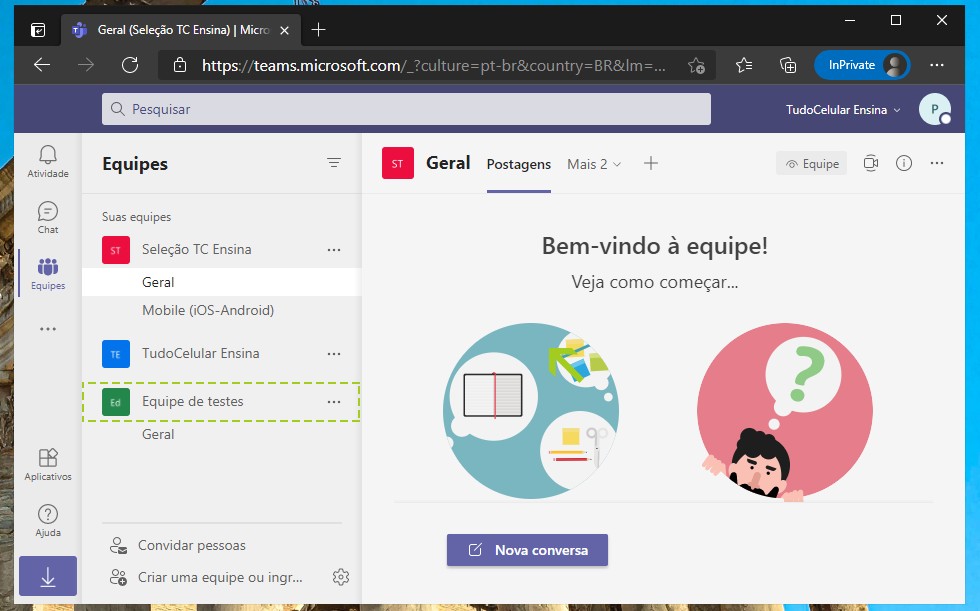This screenshot has width=980, height=611.
Task: Open the Aplicativos store icon
Action: 48,464
